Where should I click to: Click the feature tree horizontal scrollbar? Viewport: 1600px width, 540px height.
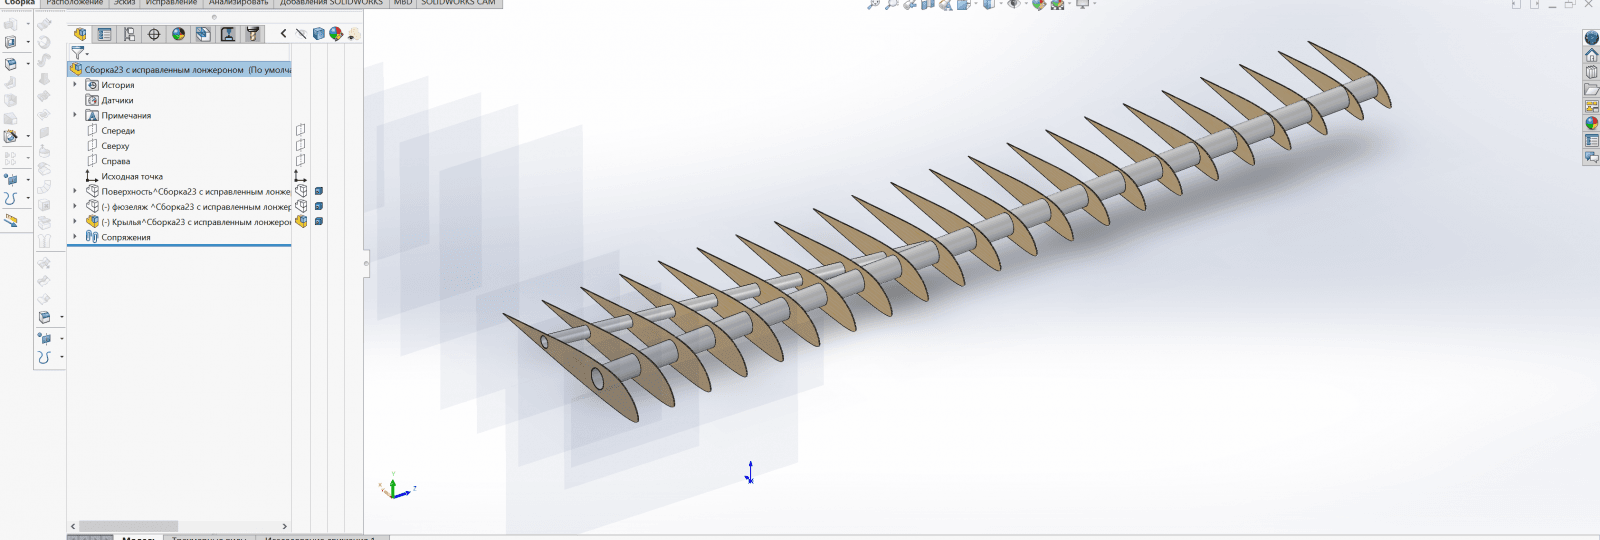point(128,526)
